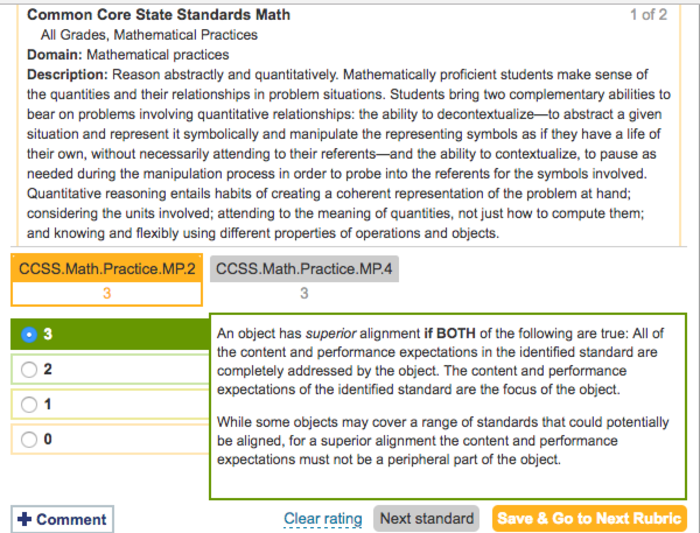Click the standard Description paragraph
The width and height of the screenshot is (700, 533).
340,154
